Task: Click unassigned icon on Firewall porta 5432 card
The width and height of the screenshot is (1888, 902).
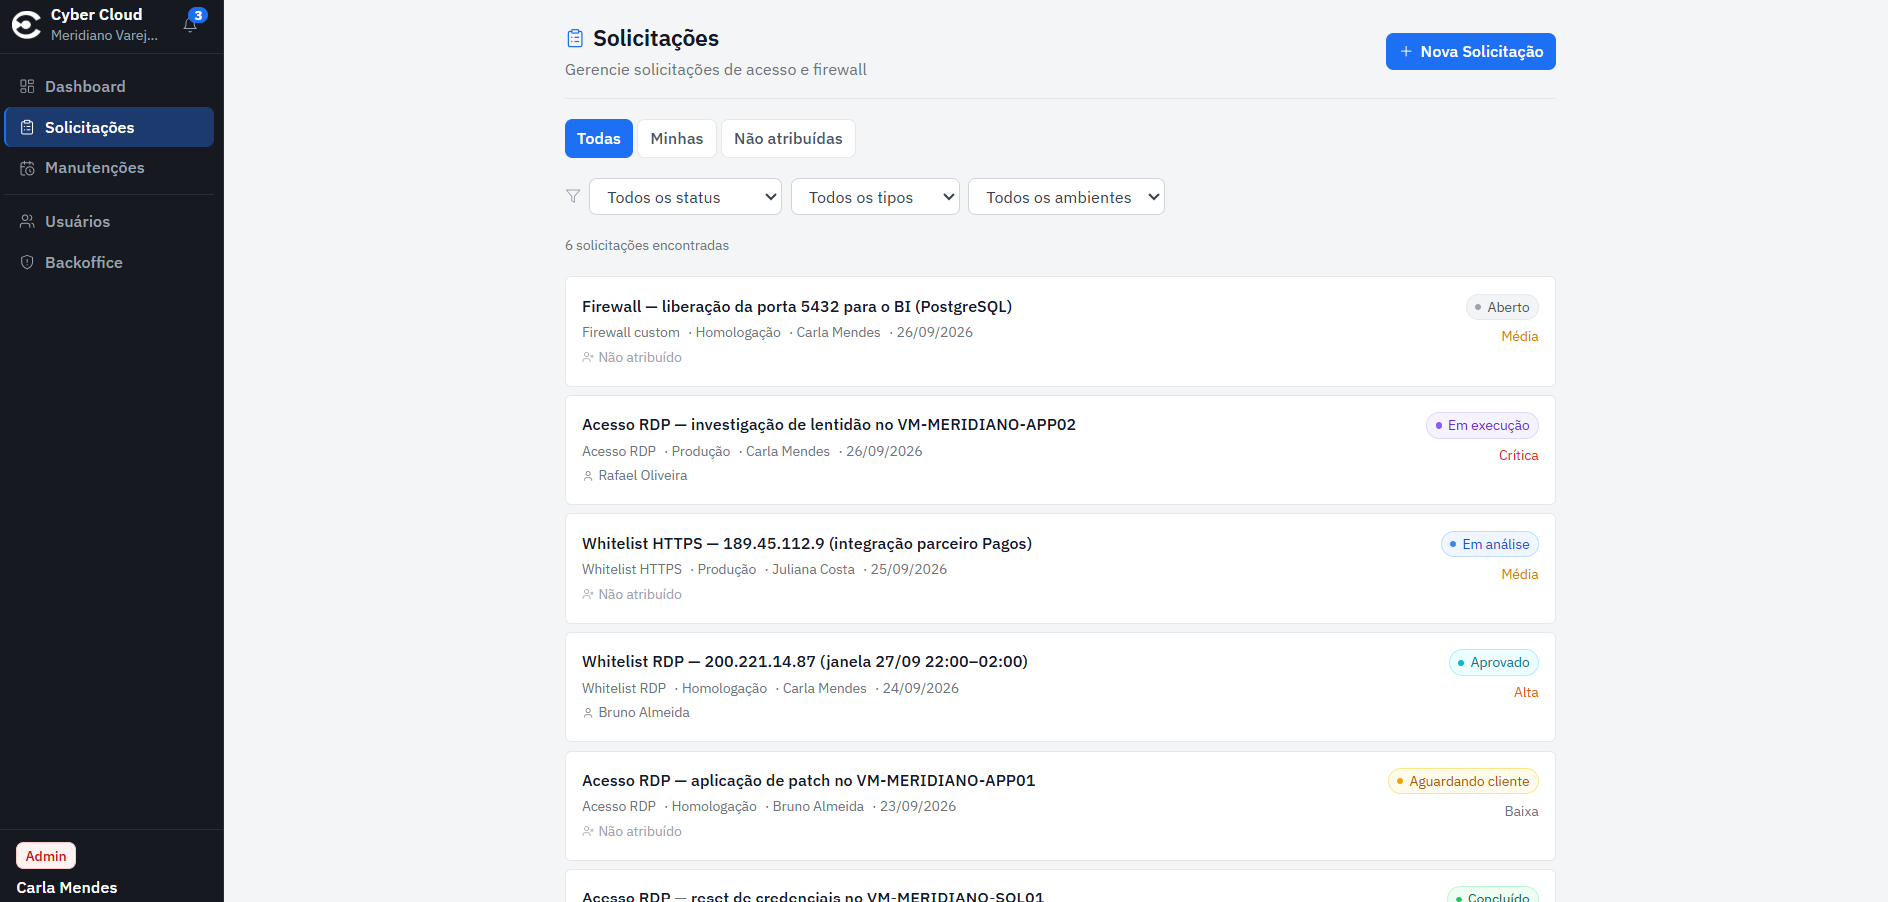Action: [x=588, y=357]
